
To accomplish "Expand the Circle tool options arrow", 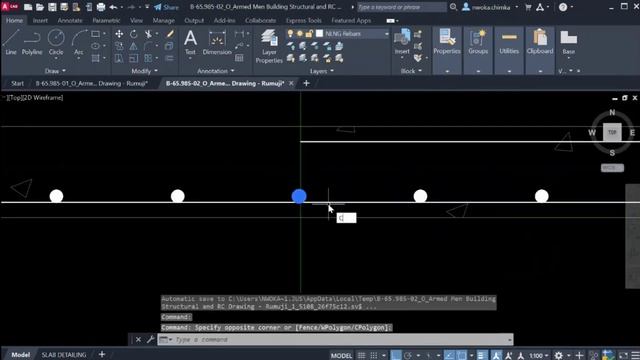I will point(56,59).
